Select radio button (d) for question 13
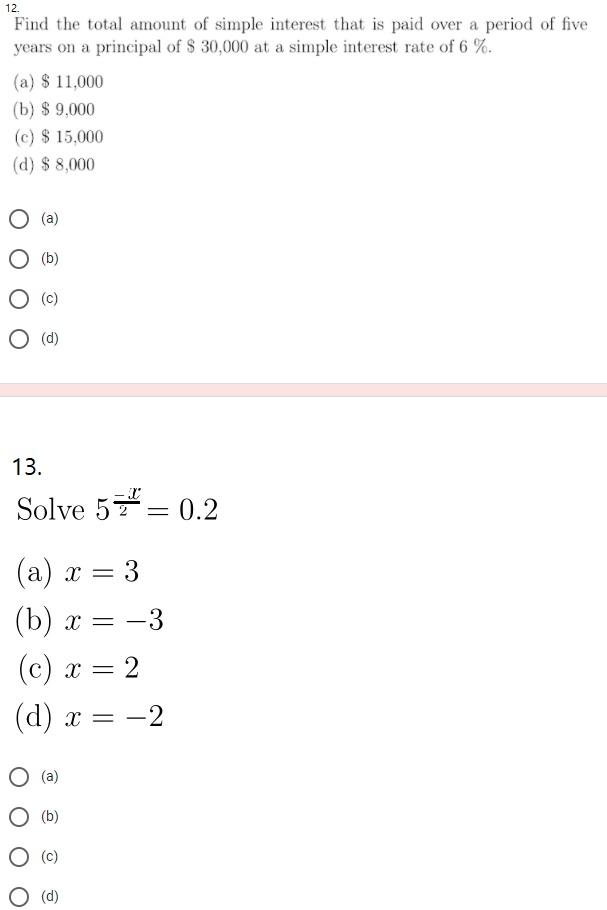 coord(19,896)
